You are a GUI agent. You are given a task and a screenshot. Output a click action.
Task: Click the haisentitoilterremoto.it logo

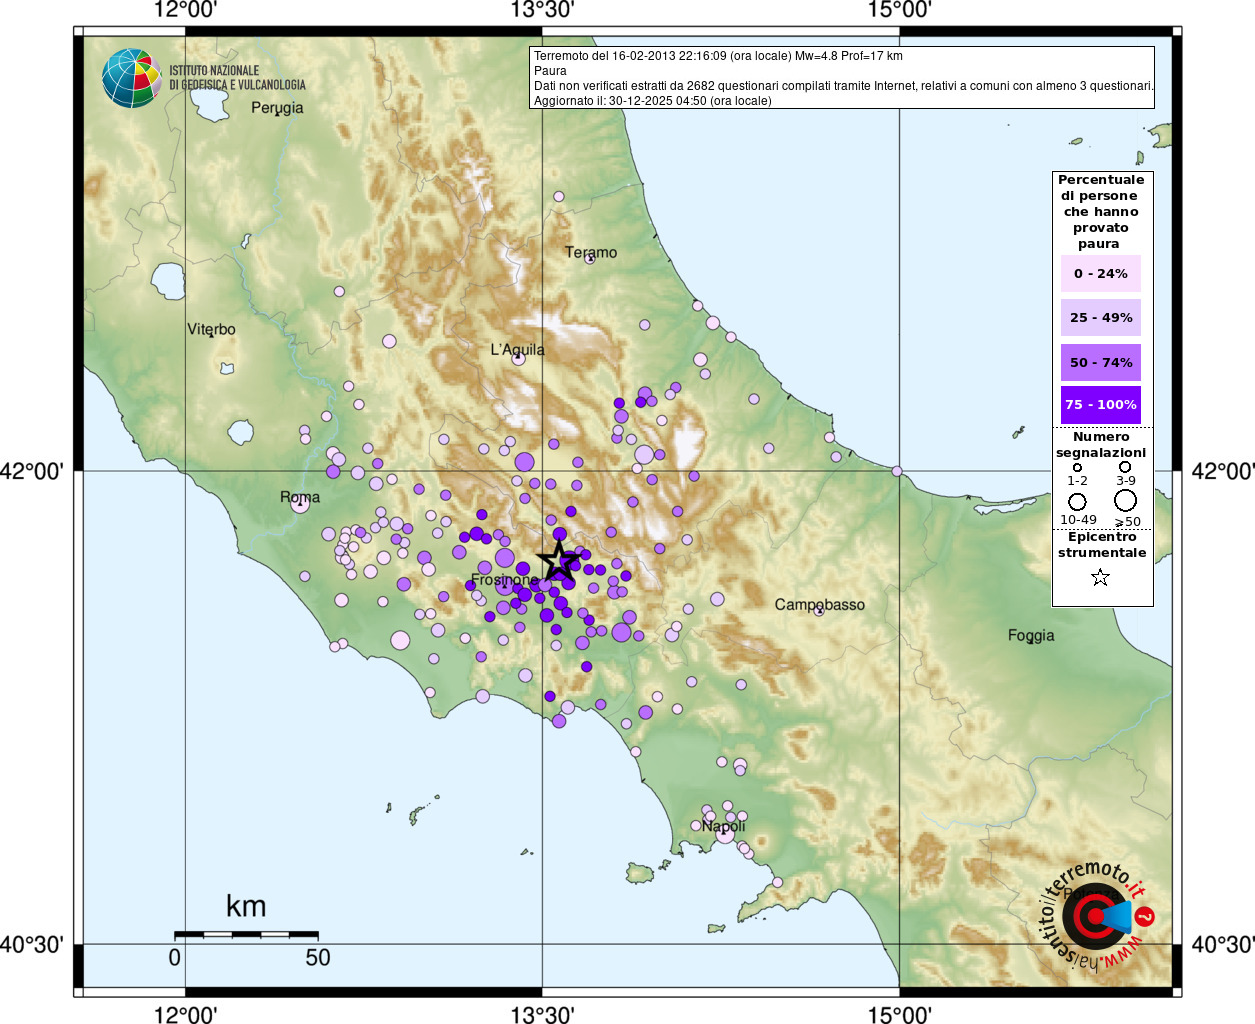click(1098, 915)
